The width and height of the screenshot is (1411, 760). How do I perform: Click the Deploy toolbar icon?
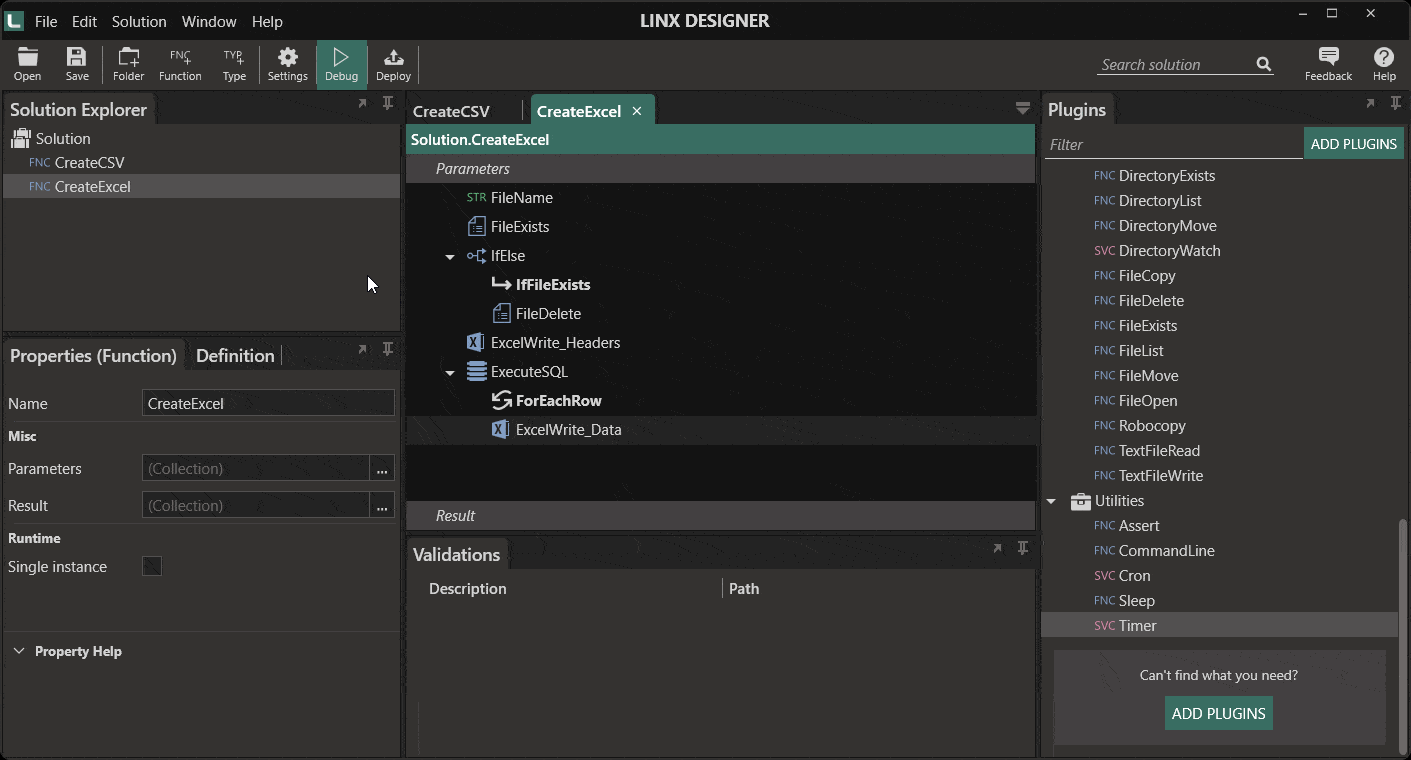tap(393, 64)
